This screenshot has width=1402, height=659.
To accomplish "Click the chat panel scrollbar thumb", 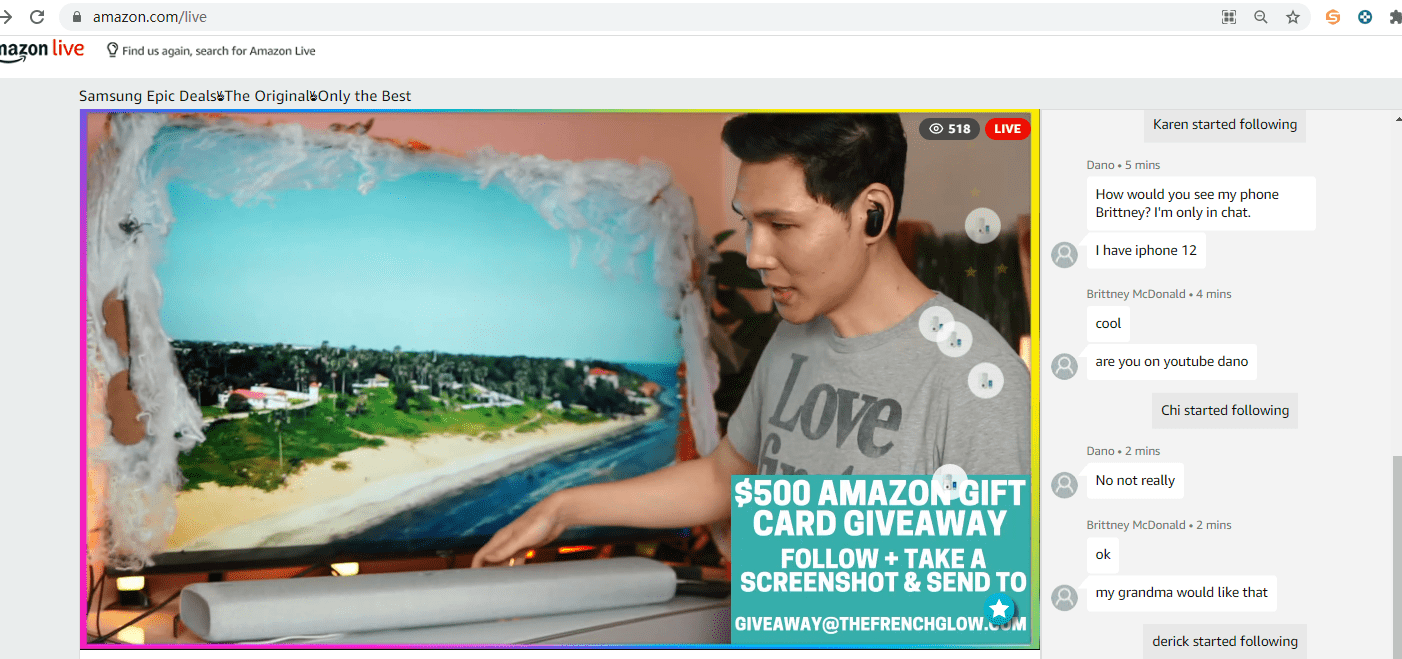I will coord(1397,556).
